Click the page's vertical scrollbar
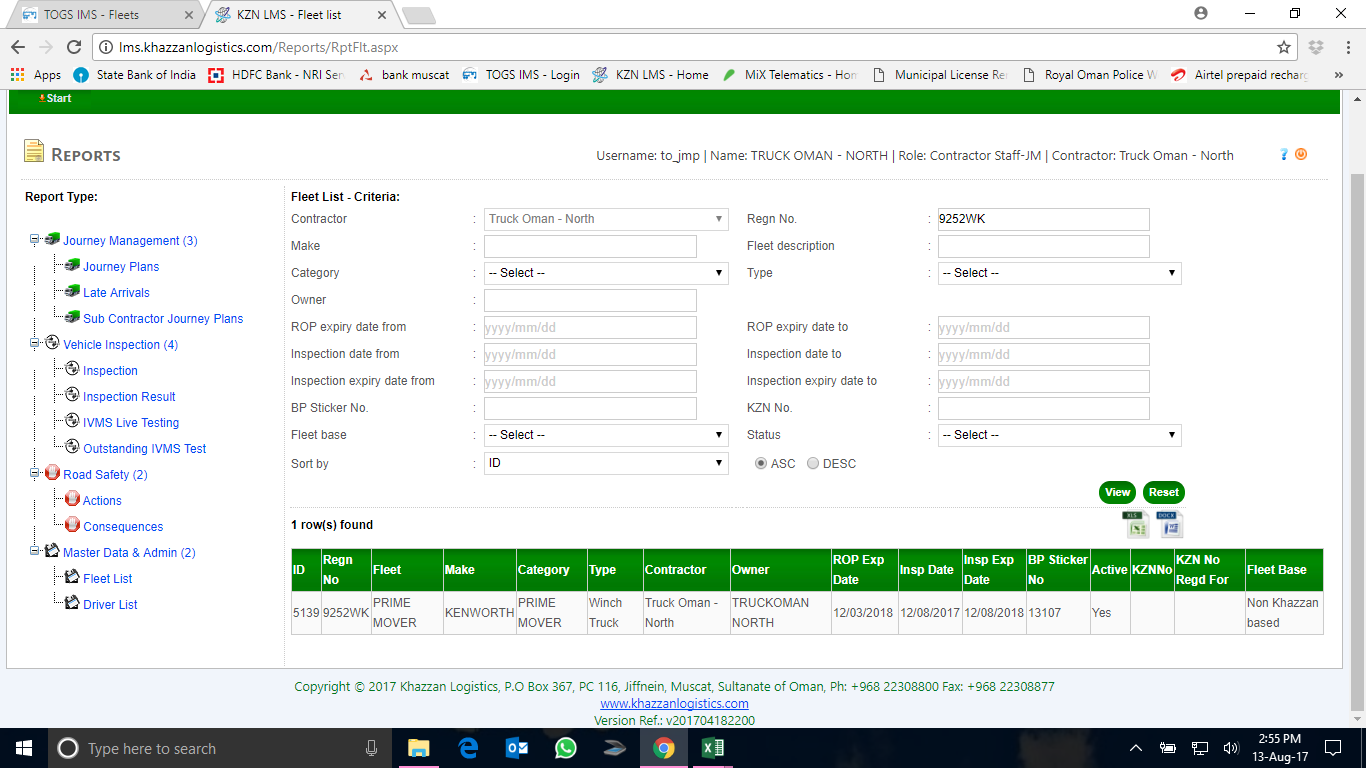 coord(1356,400)
